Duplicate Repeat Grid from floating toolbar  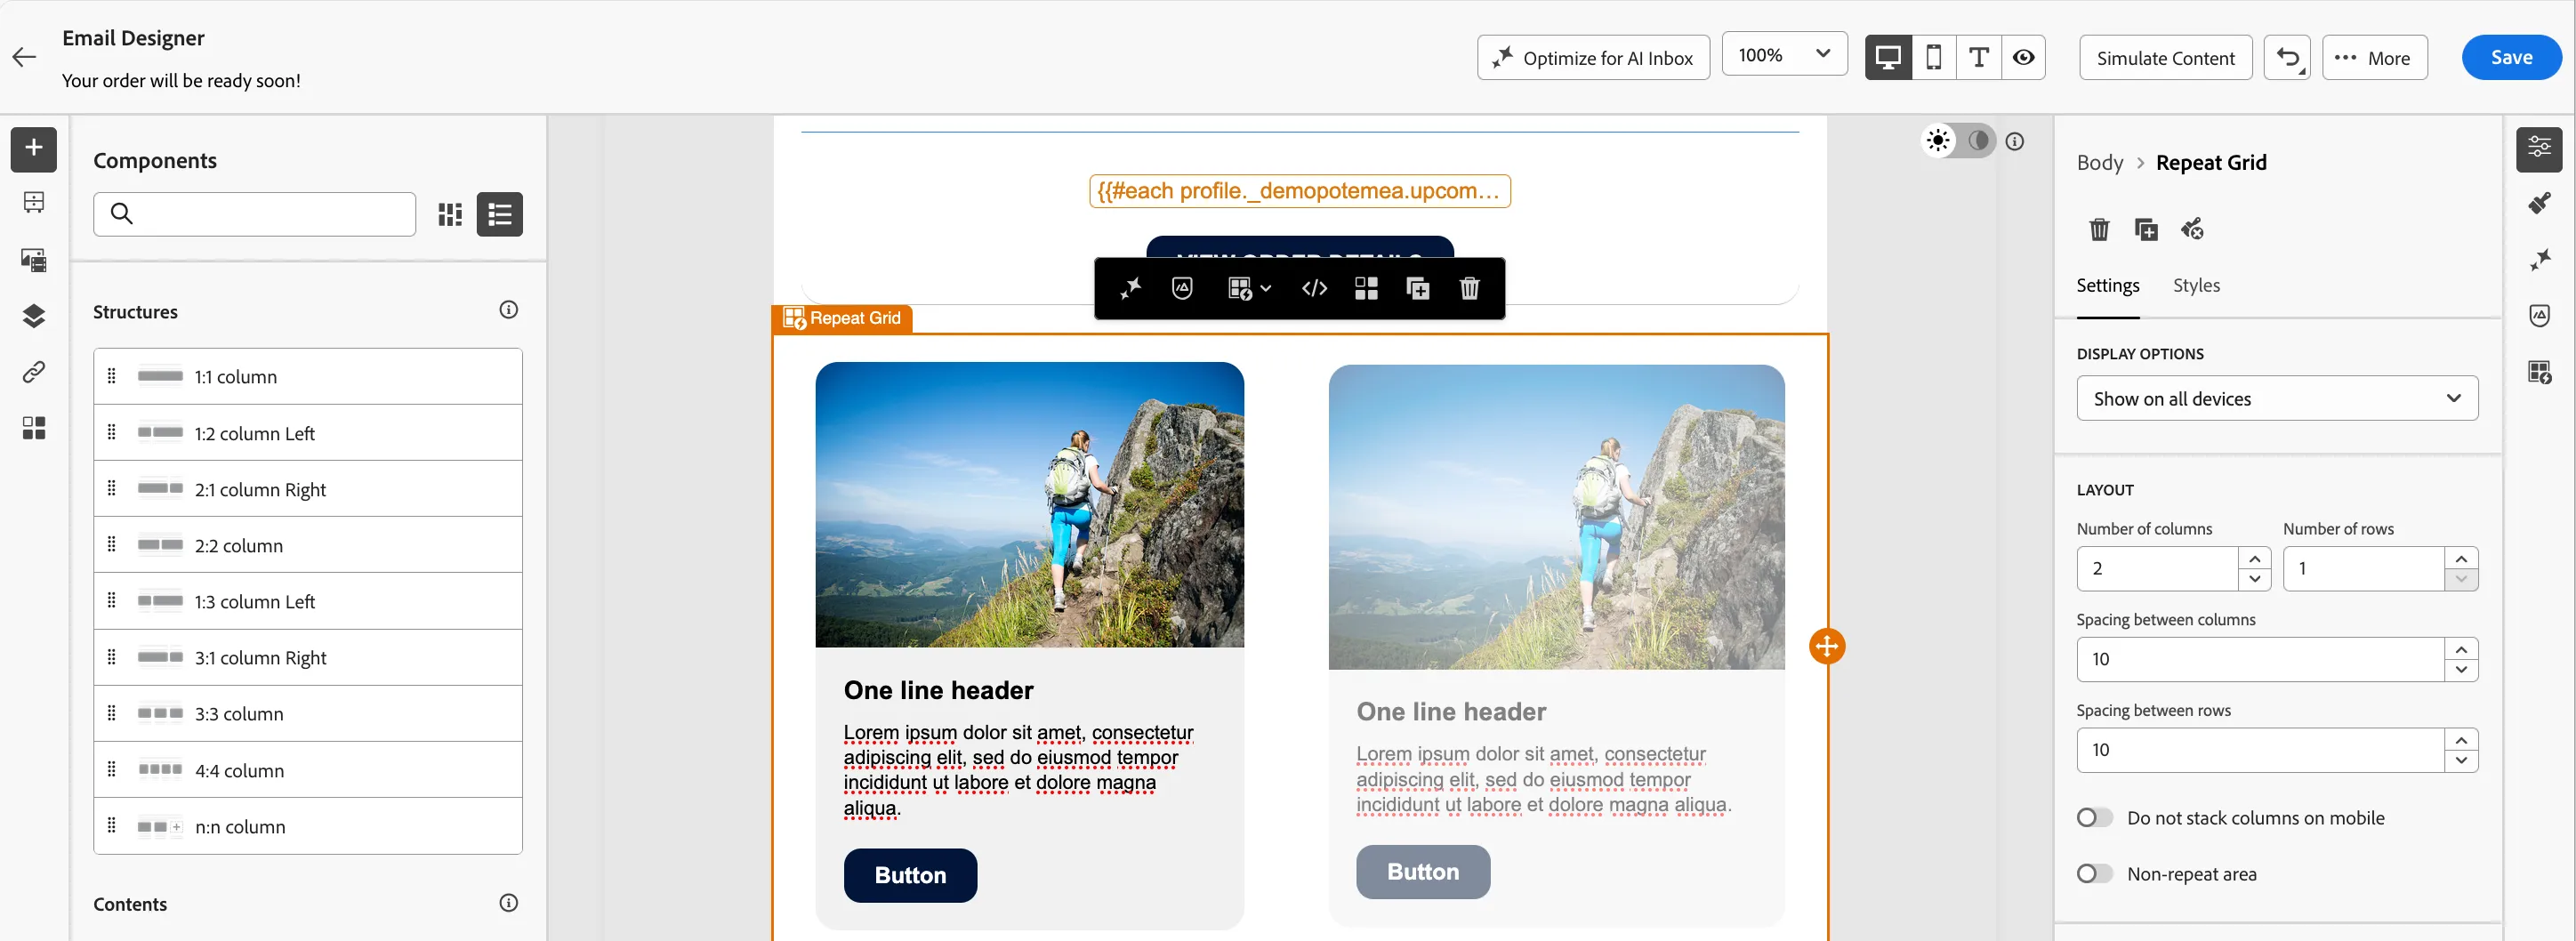click(1417, 289)
